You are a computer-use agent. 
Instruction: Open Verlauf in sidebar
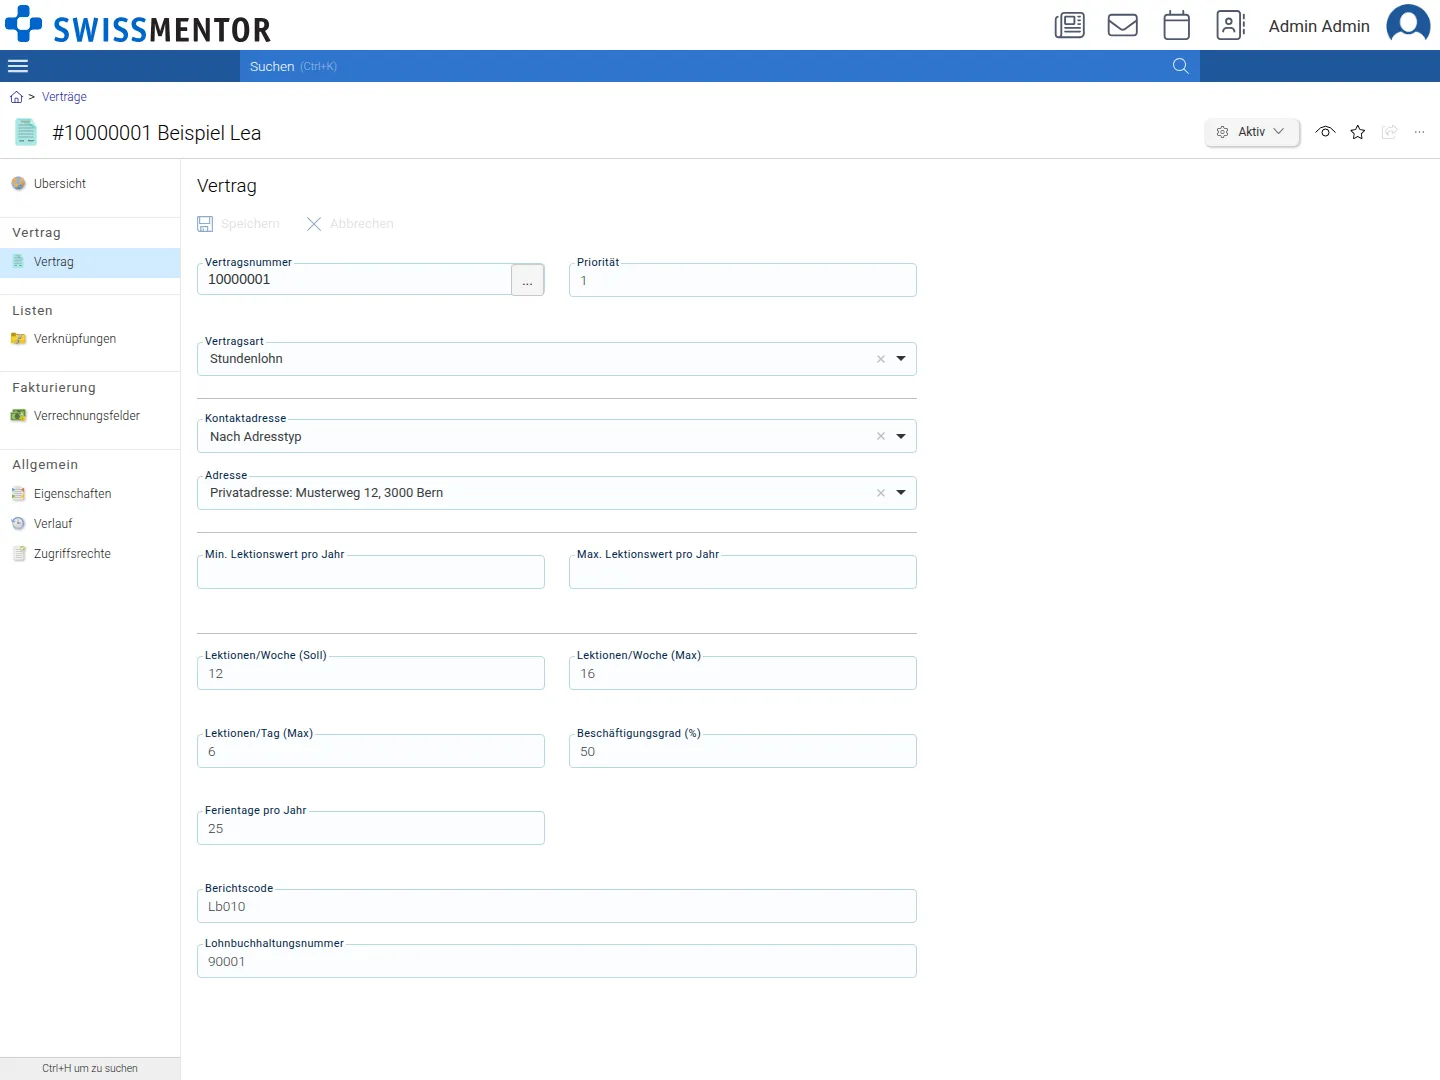90,524
